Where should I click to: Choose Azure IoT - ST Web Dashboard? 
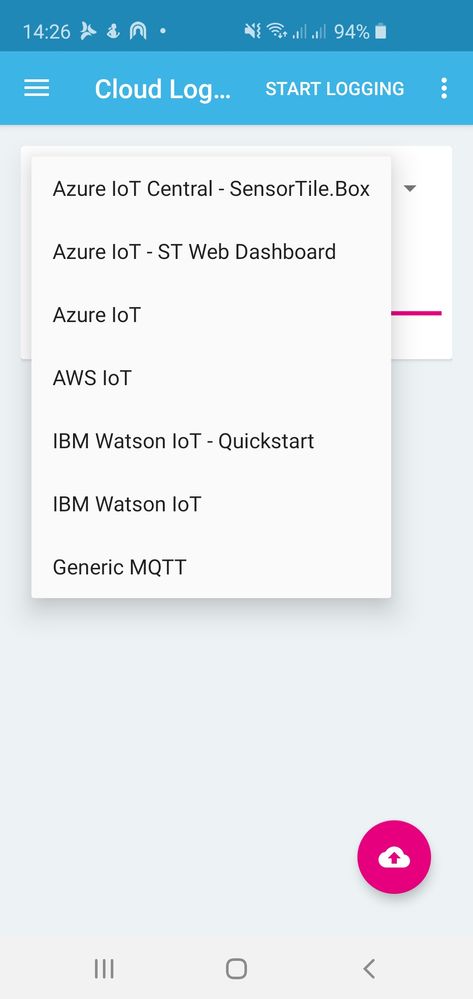(x=211, y=252)
